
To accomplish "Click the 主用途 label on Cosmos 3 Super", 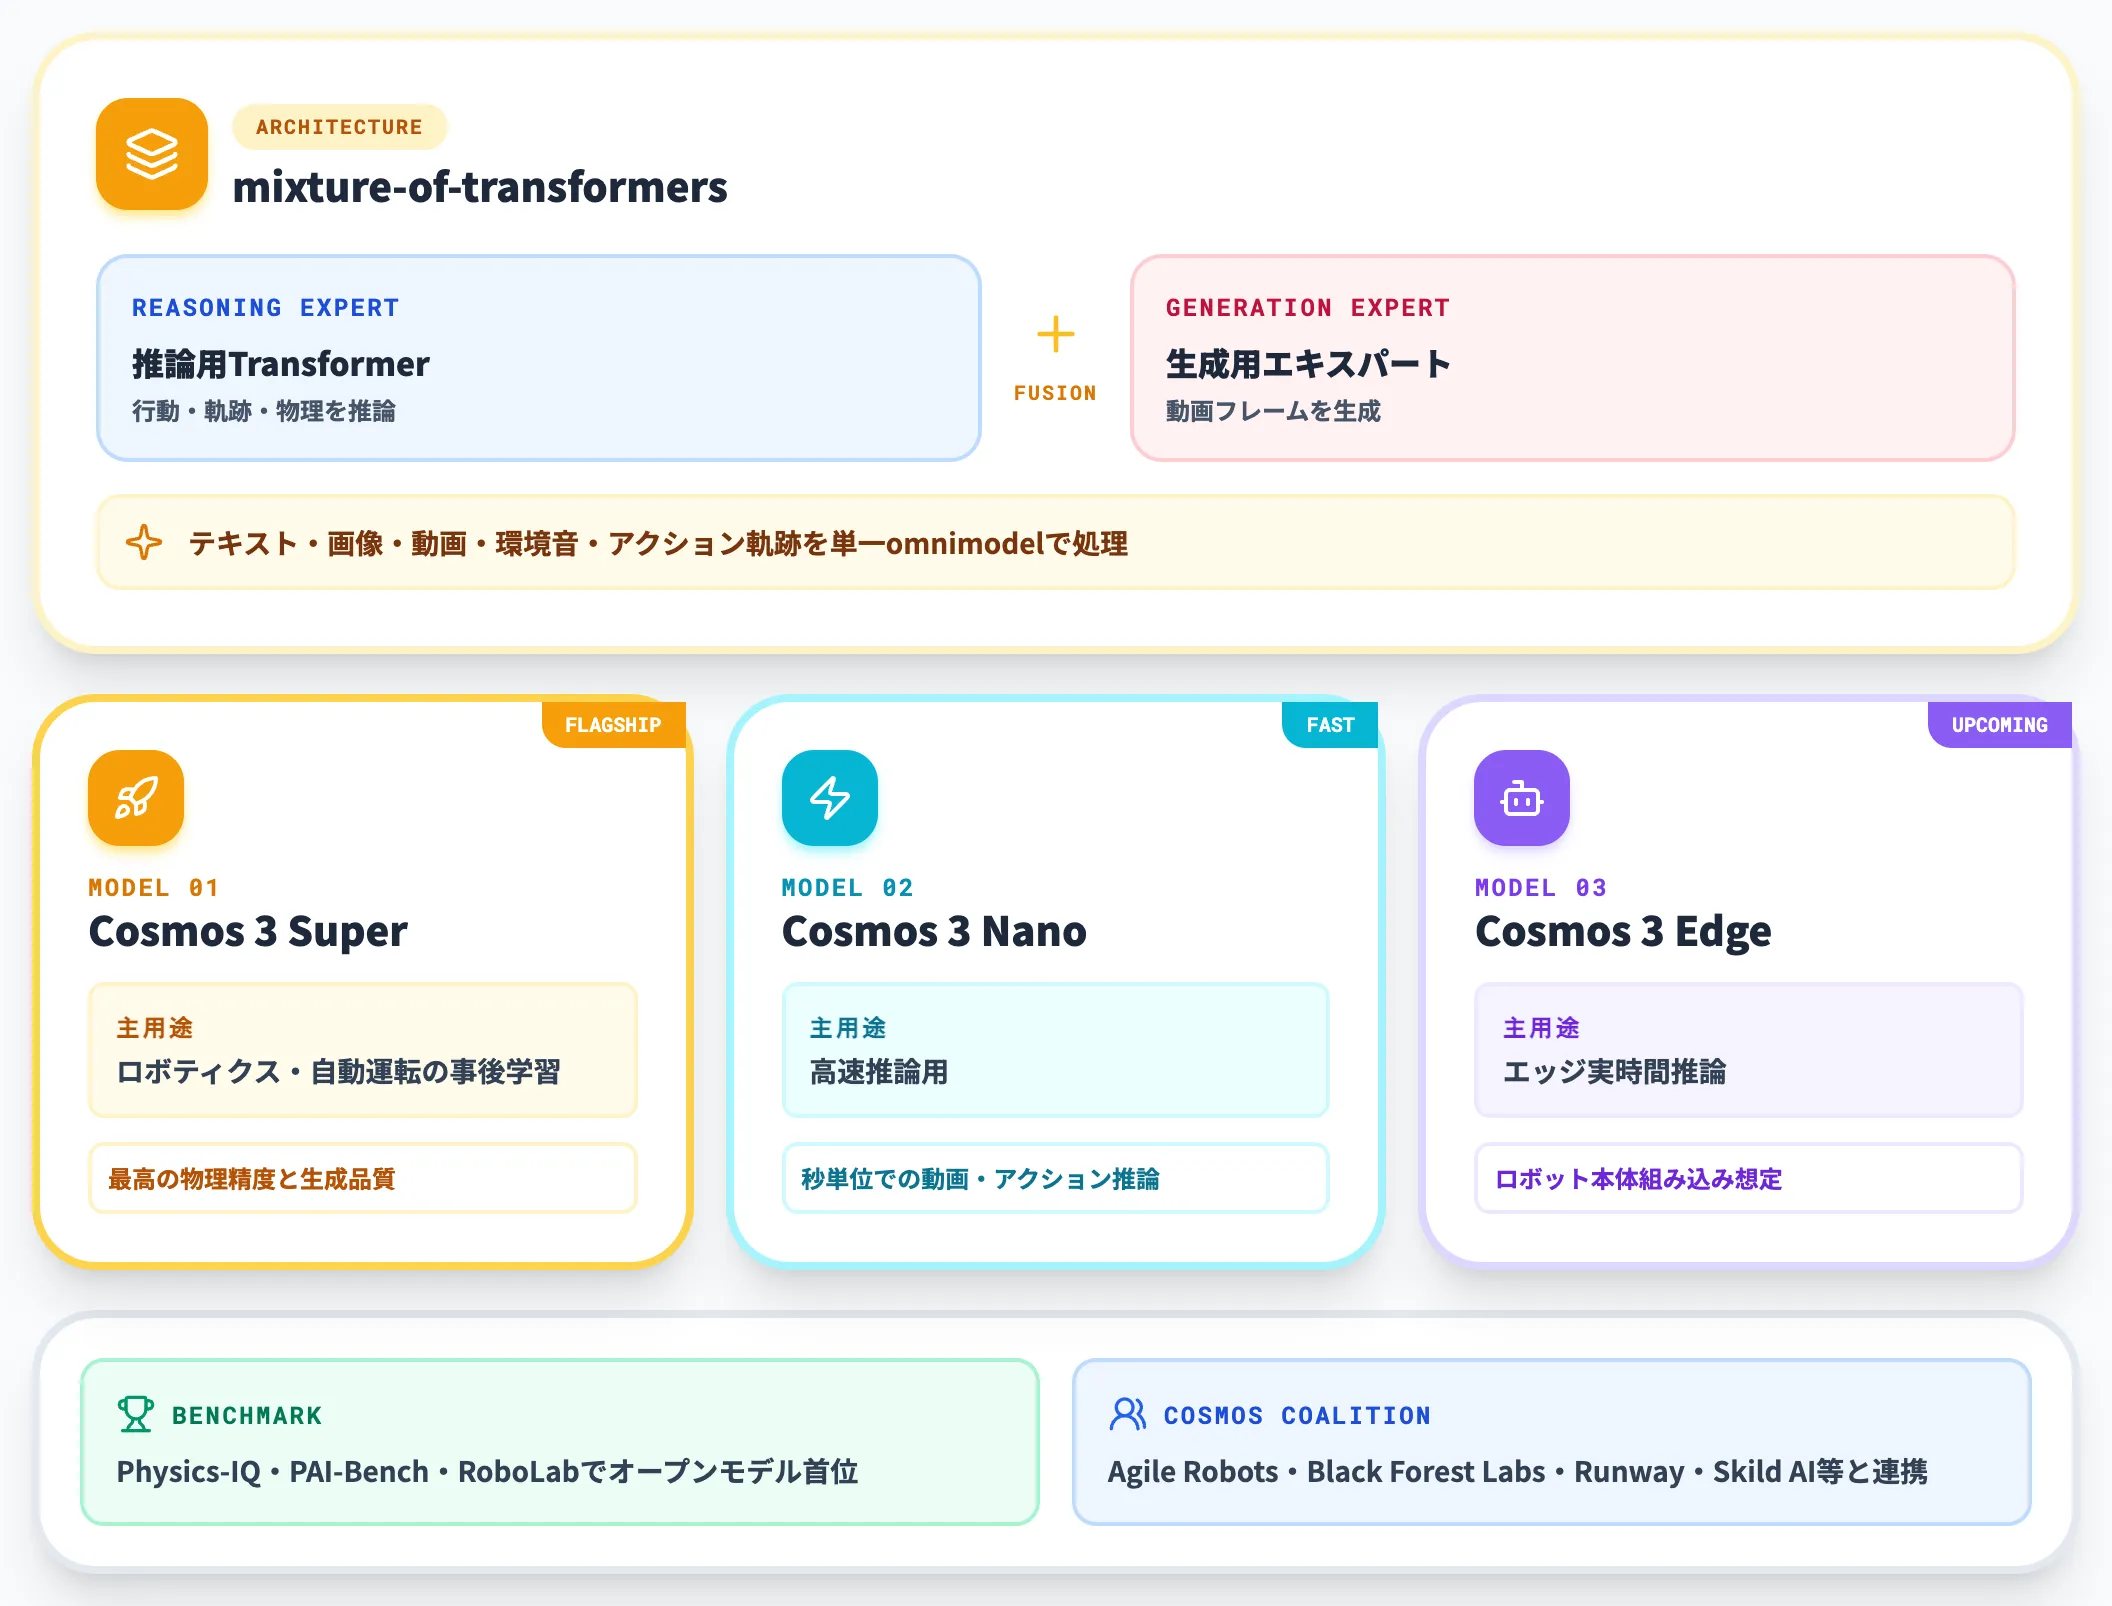I will click(x=155, y=1028).
